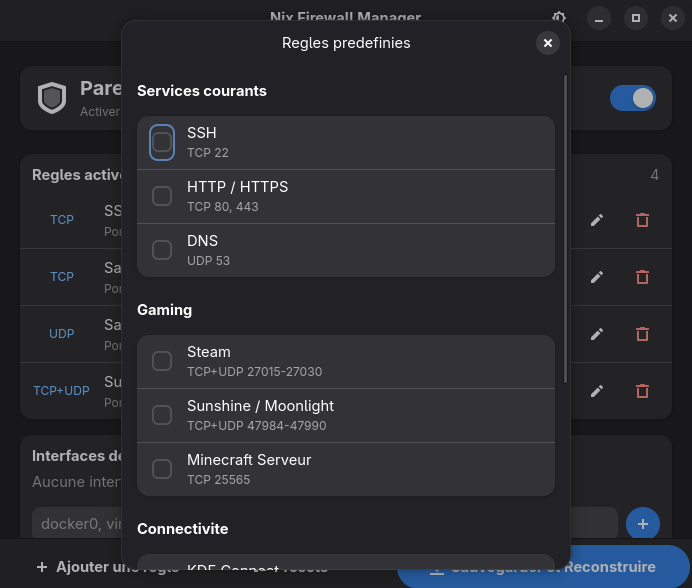The width and height of the screenshot is (692, 588).
Task: Click the HTTP / HTTPS row label
Action: click(x=237, y=187)
